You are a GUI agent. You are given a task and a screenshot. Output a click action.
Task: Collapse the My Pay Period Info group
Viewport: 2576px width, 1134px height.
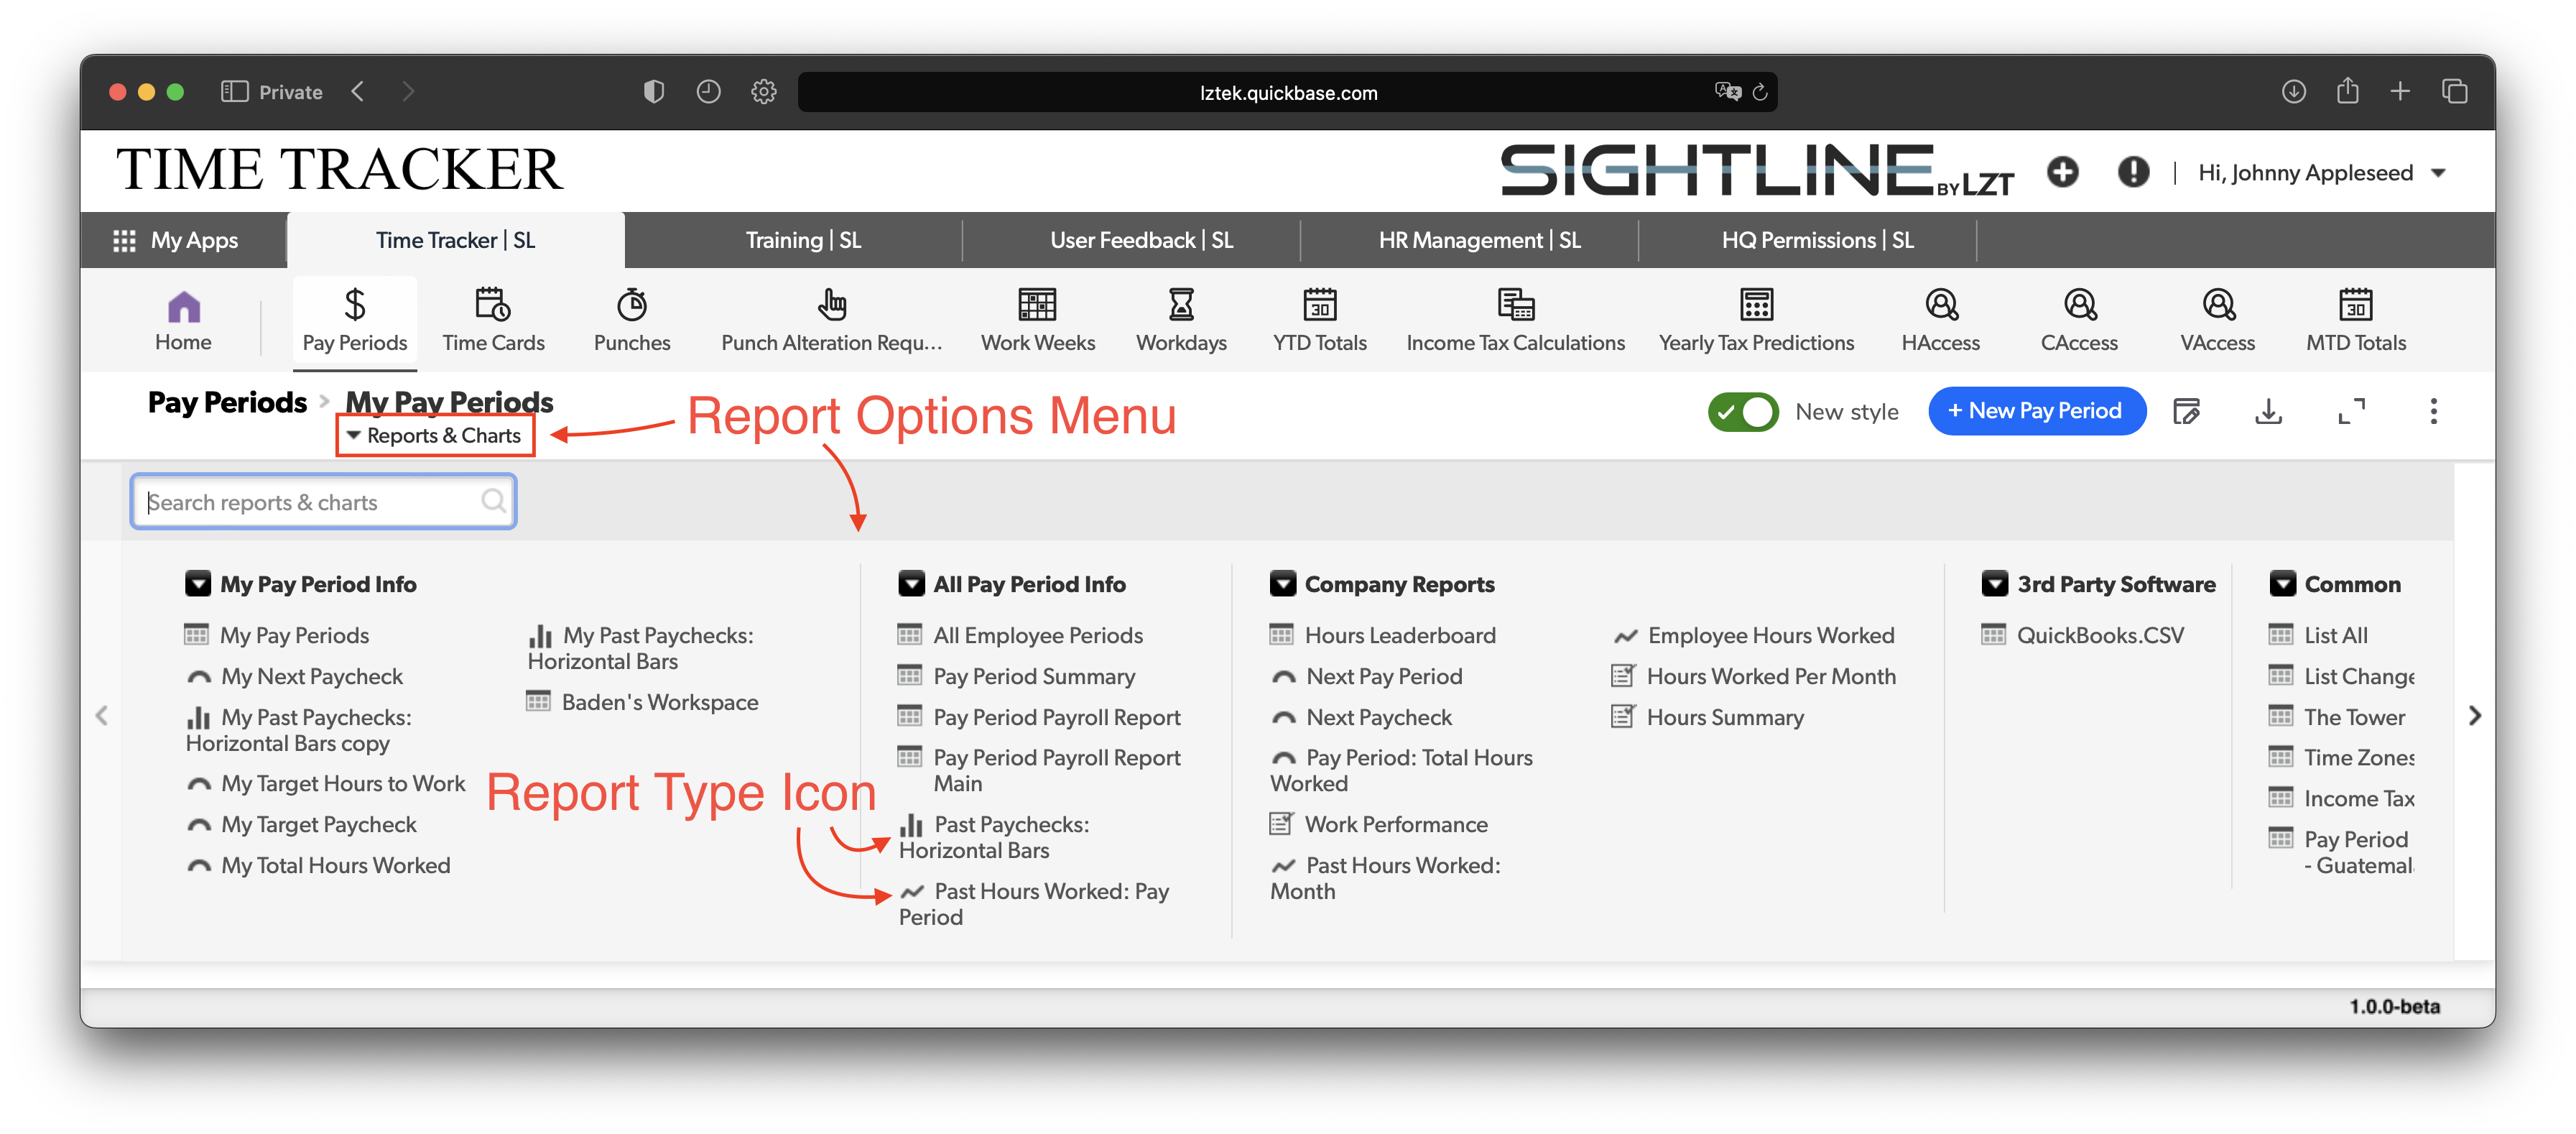tap(198, 584)
